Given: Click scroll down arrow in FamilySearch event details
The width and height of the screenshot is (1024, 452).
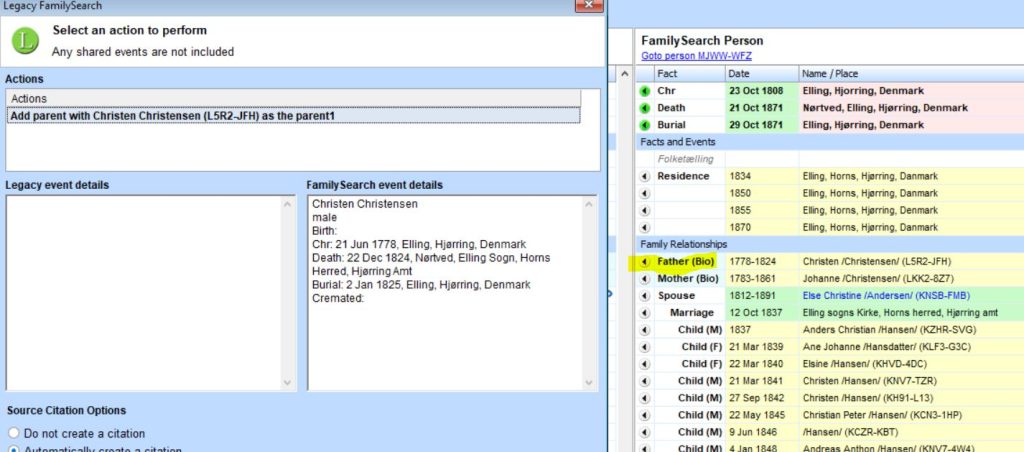Looking at the screenshot, I should pos(588,383).
